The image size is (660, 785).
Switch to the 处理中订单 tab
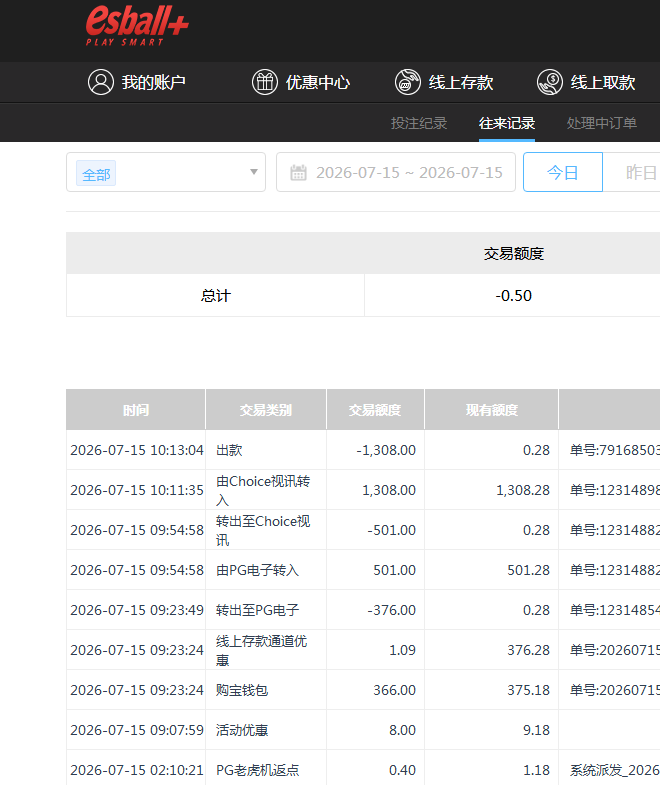click(601, 123)
